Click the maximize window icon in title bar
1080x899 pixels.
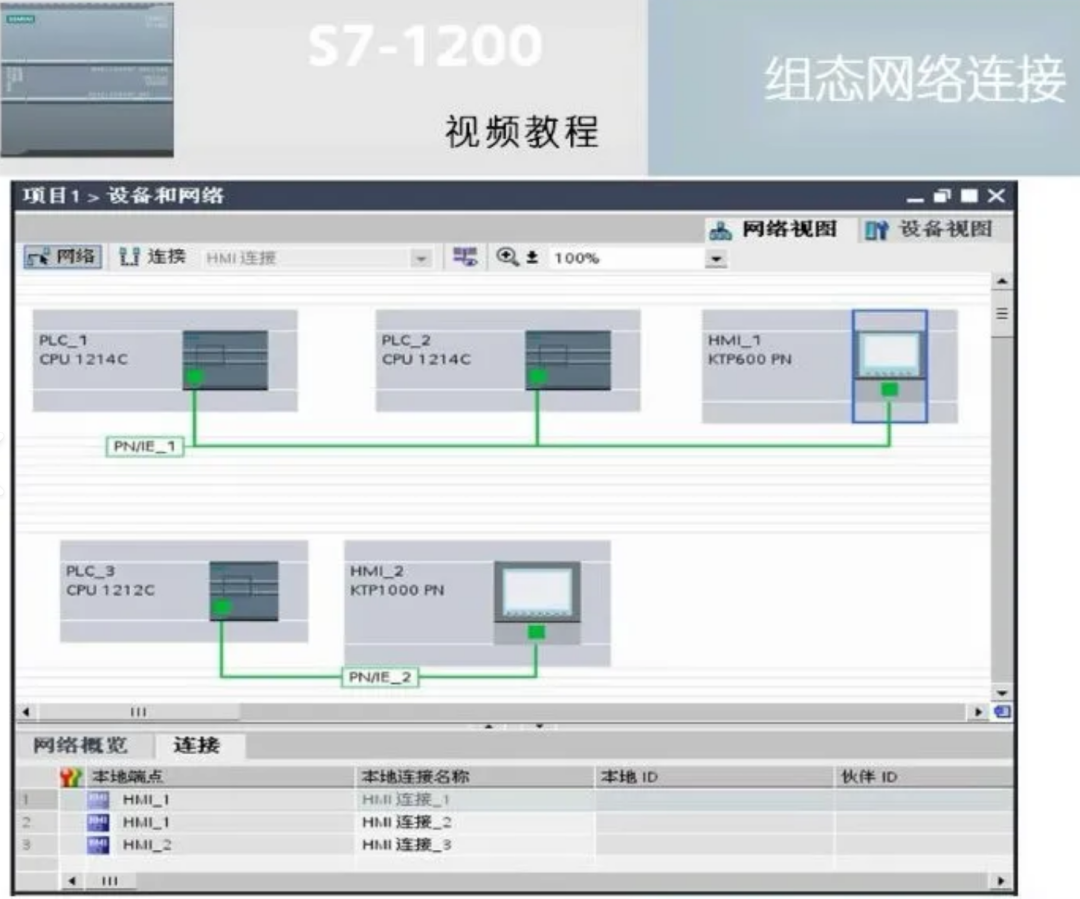[969, 196]
